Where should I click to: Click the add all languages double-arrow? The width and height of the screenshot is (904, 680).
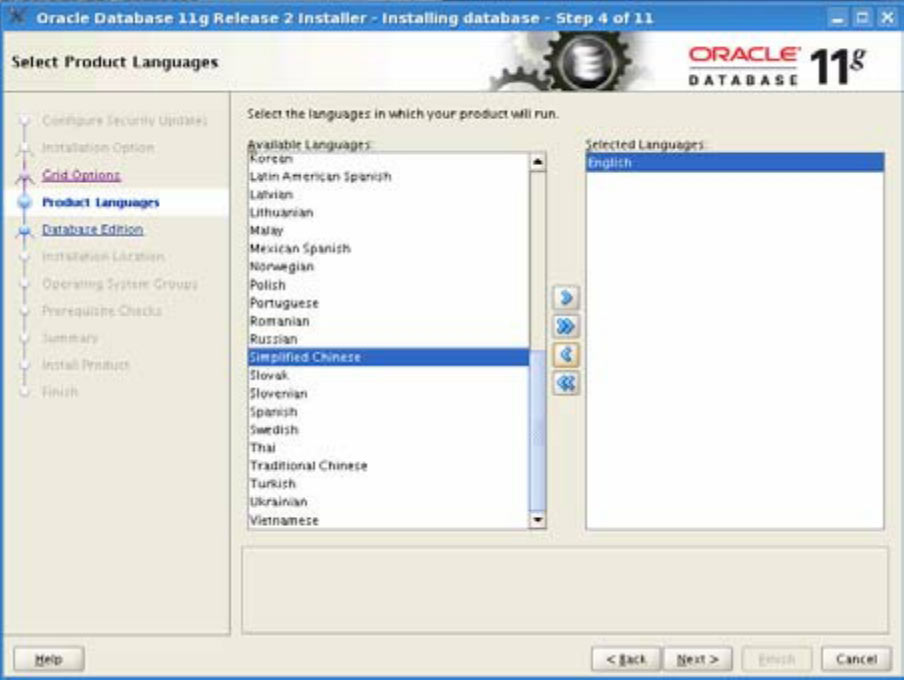point(566,327)
